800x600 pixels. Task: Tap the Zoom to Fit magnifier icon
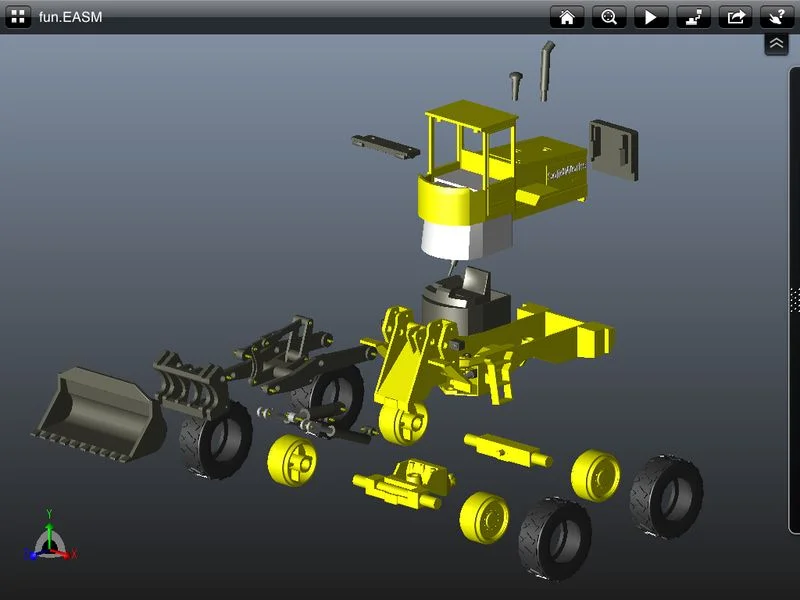click(608, 17)
